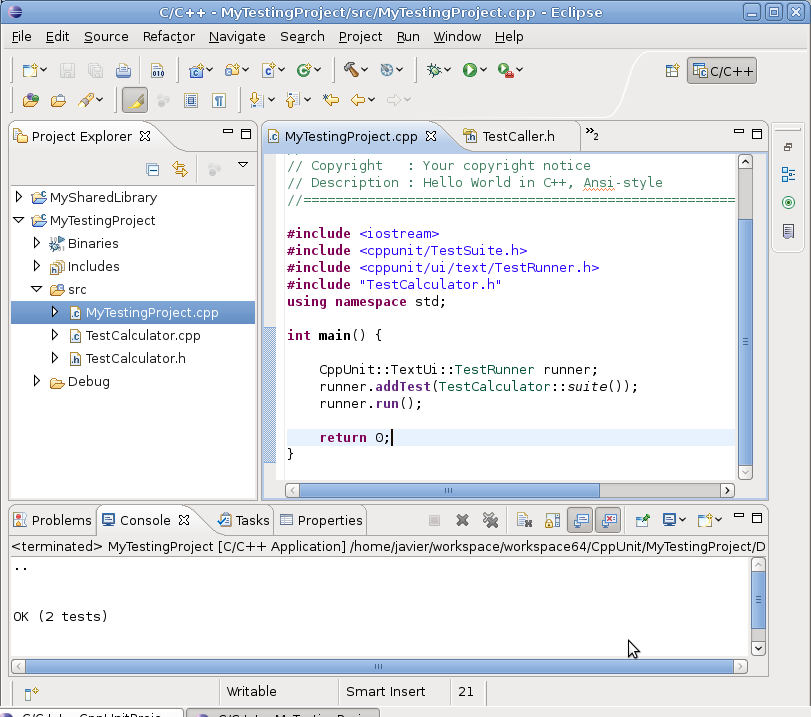Expand the Debug folder
The width and height of the screenshot is (811, 717).
[37, 381]
